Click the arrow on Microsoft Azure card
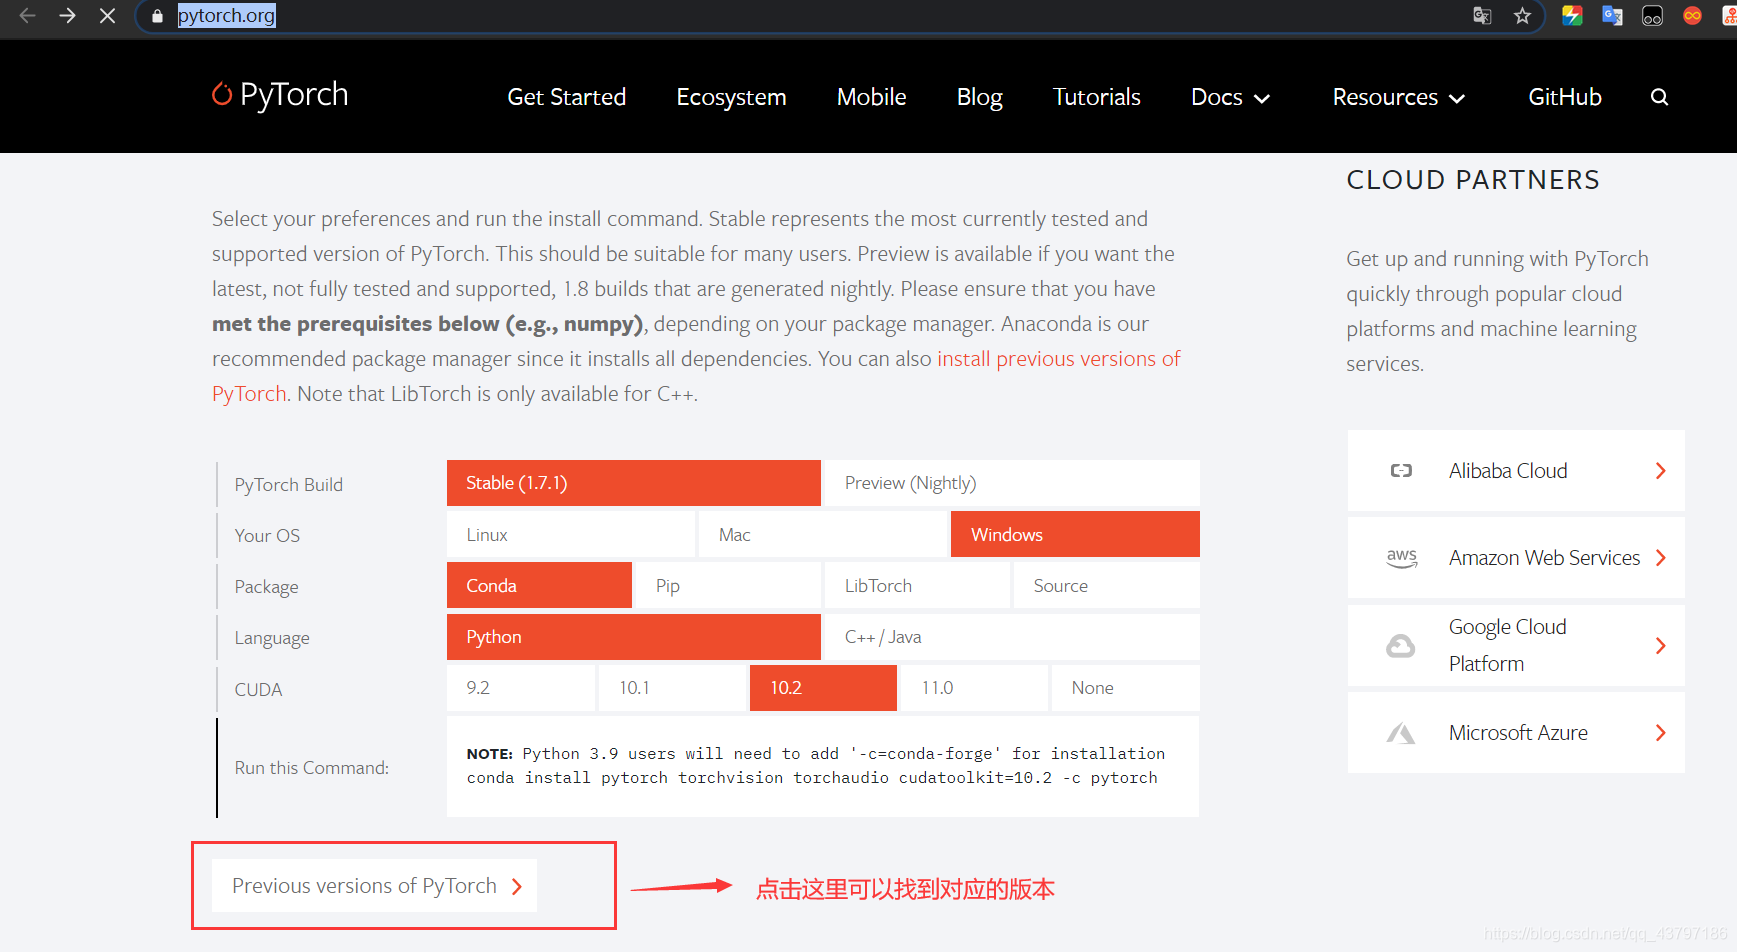 pyautogui.click(x=1660, y=733)
